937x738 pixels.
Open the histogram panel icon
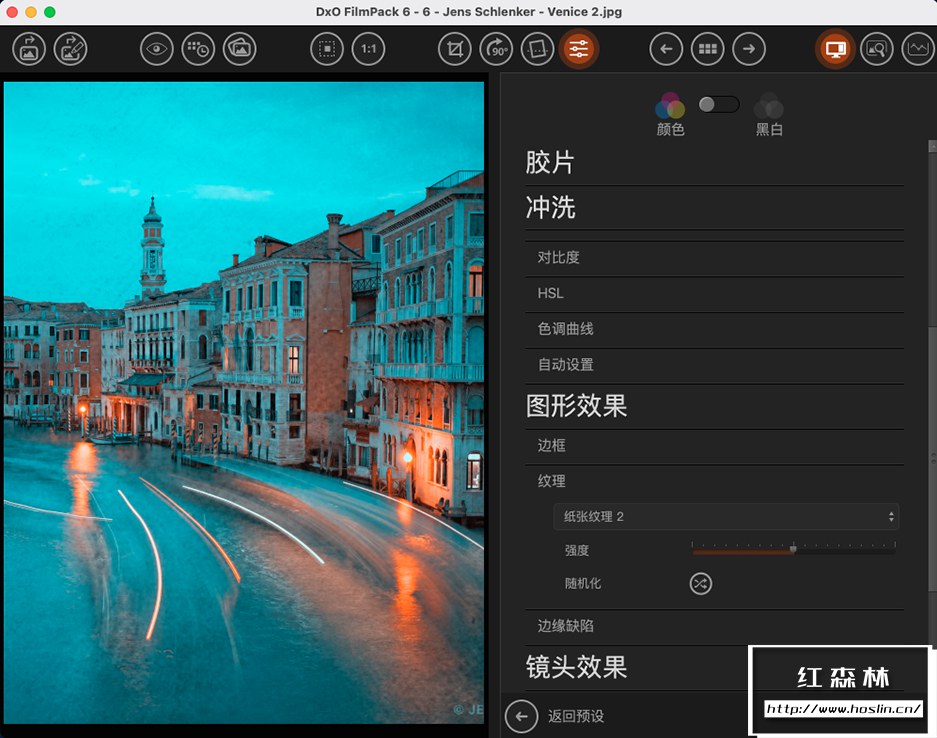tap(917, 48)
